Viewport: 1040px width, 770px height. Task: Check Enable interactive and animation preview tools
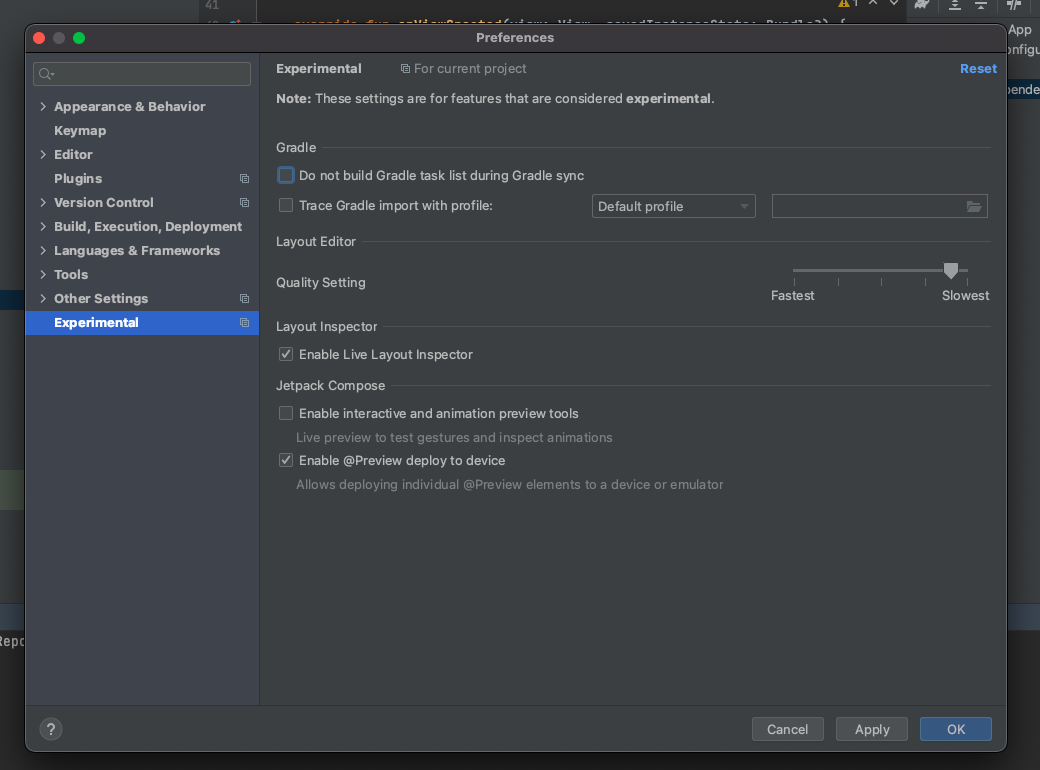tap(286, 413)
